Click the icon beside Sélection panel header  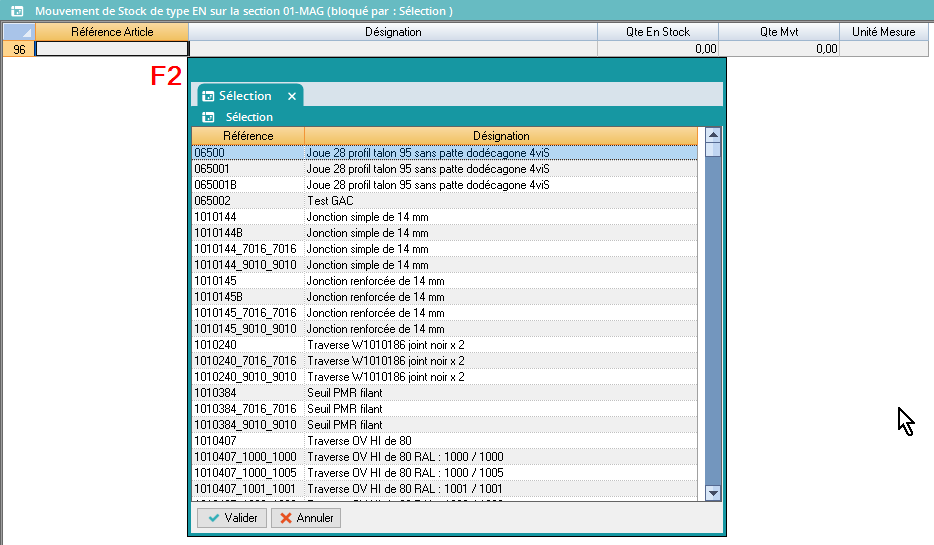pyautogui.click(x=208, y=117)
